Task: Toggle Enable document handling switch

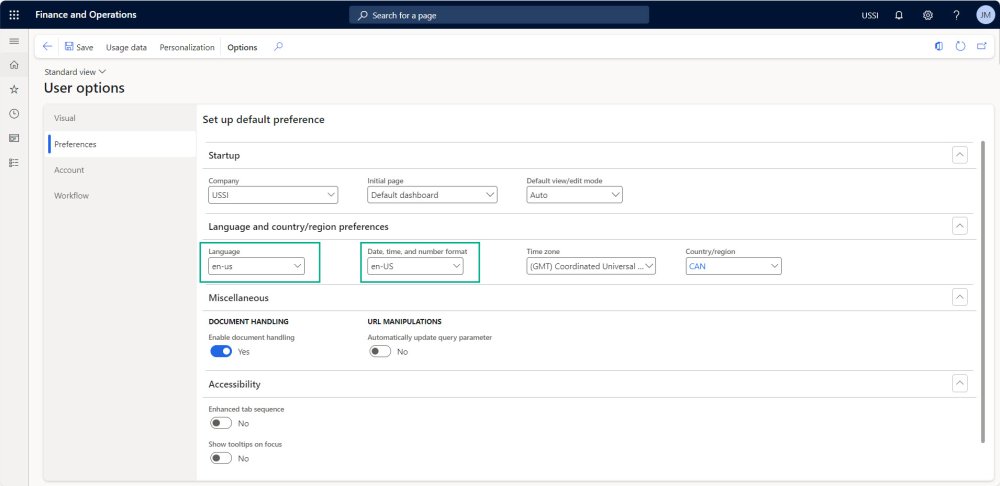Action: click(221, 352)
